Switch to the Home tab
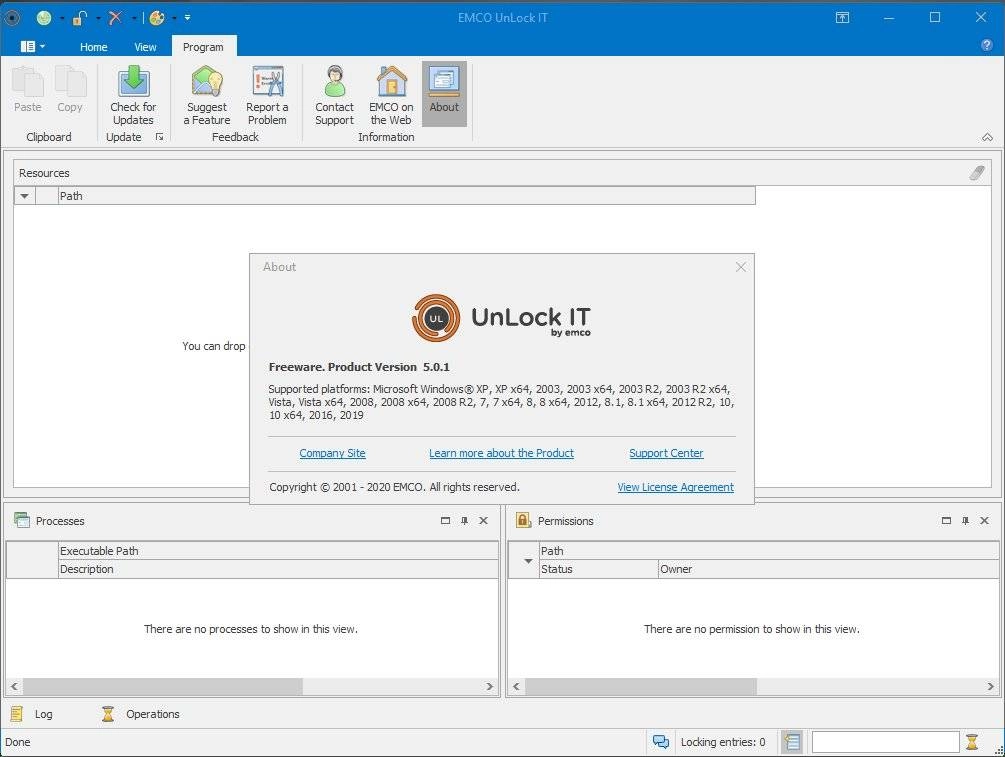The width and height of the screenshot is (1005, 757). click(x=94, y=47)
